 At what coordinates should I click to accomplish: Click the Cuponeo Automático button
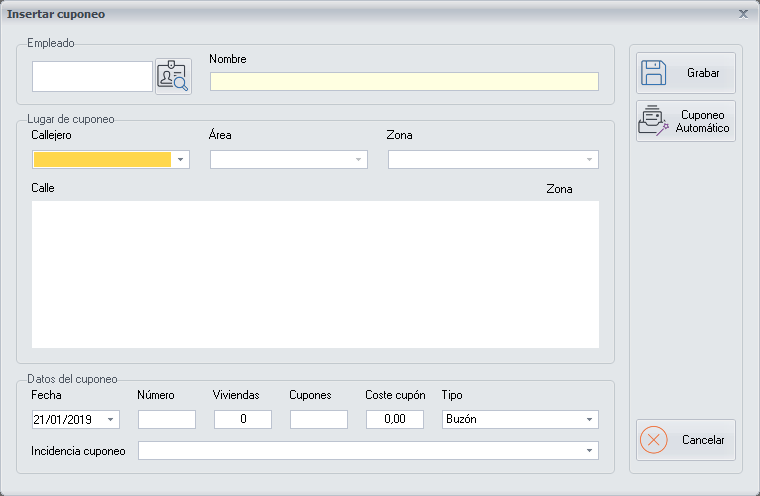coord(685,121)
